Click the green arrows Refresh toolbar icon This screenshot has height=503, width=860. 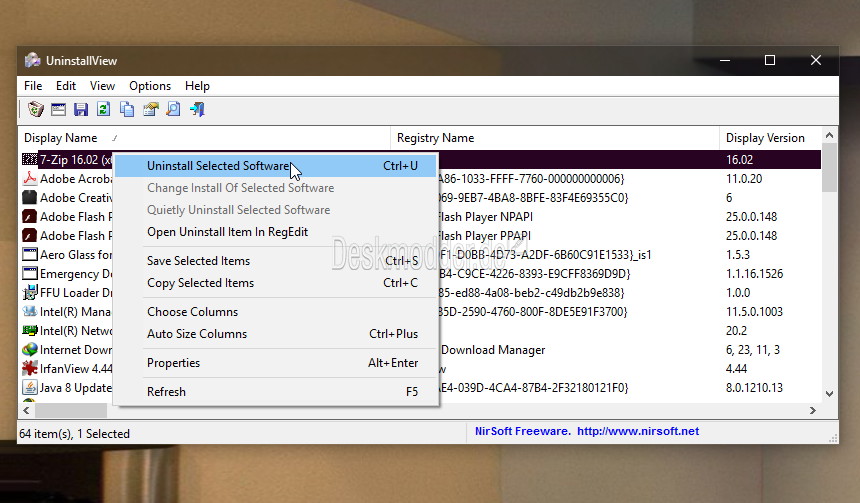(104, 109)
